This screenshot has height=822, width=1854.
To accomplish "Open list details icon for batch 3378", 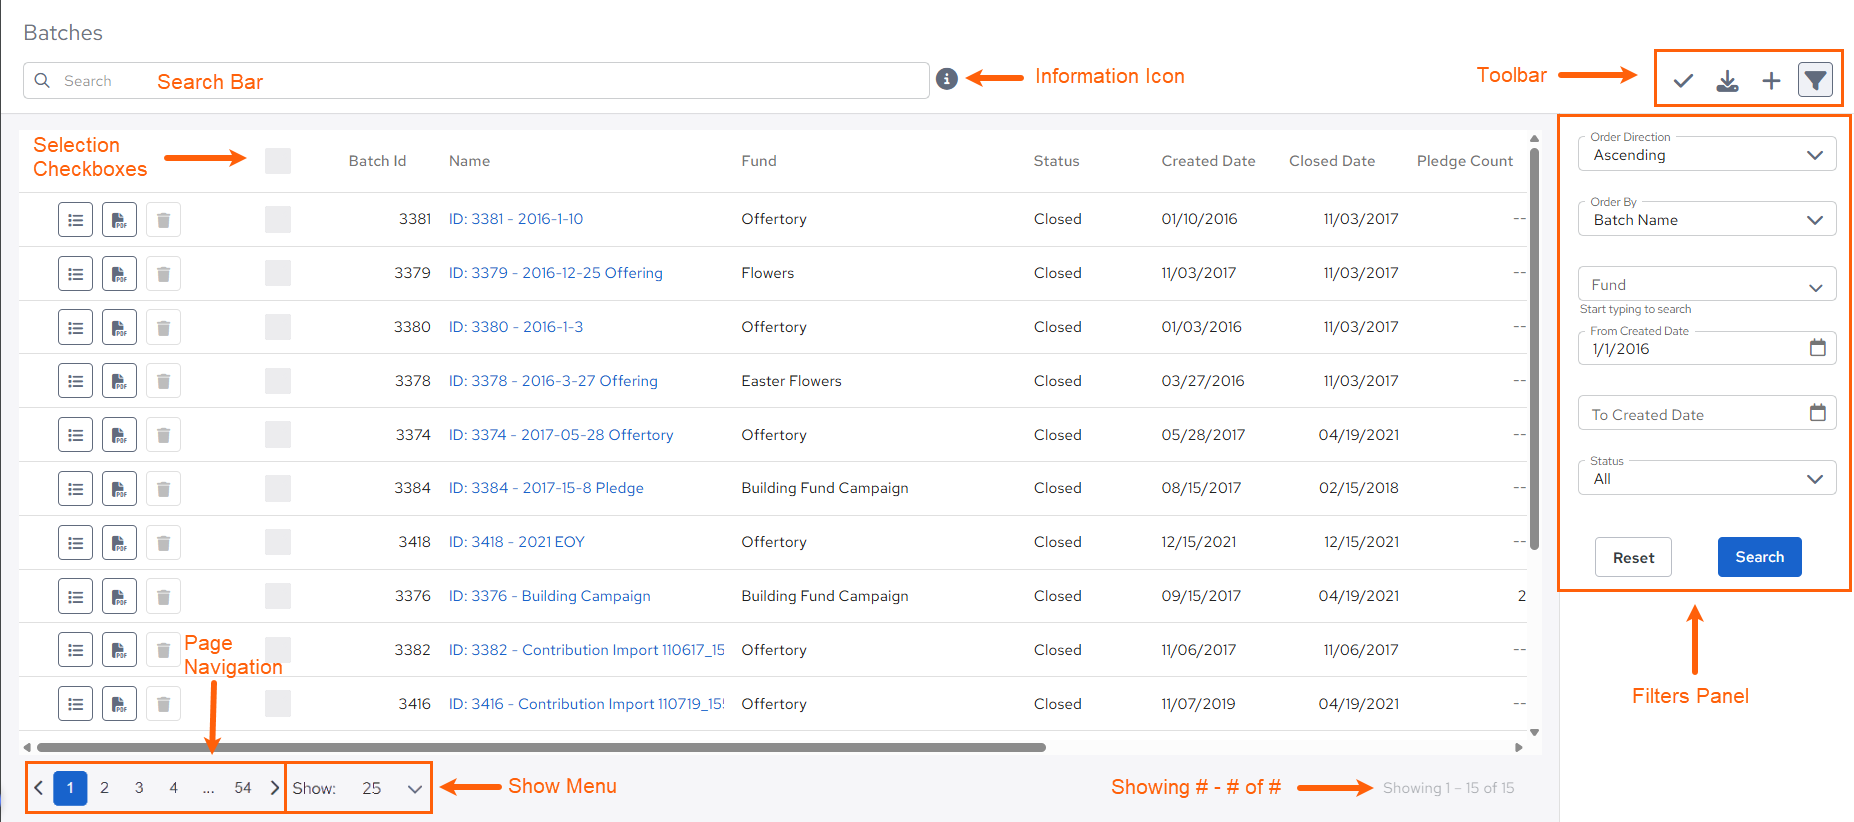I will pos(75,381).
